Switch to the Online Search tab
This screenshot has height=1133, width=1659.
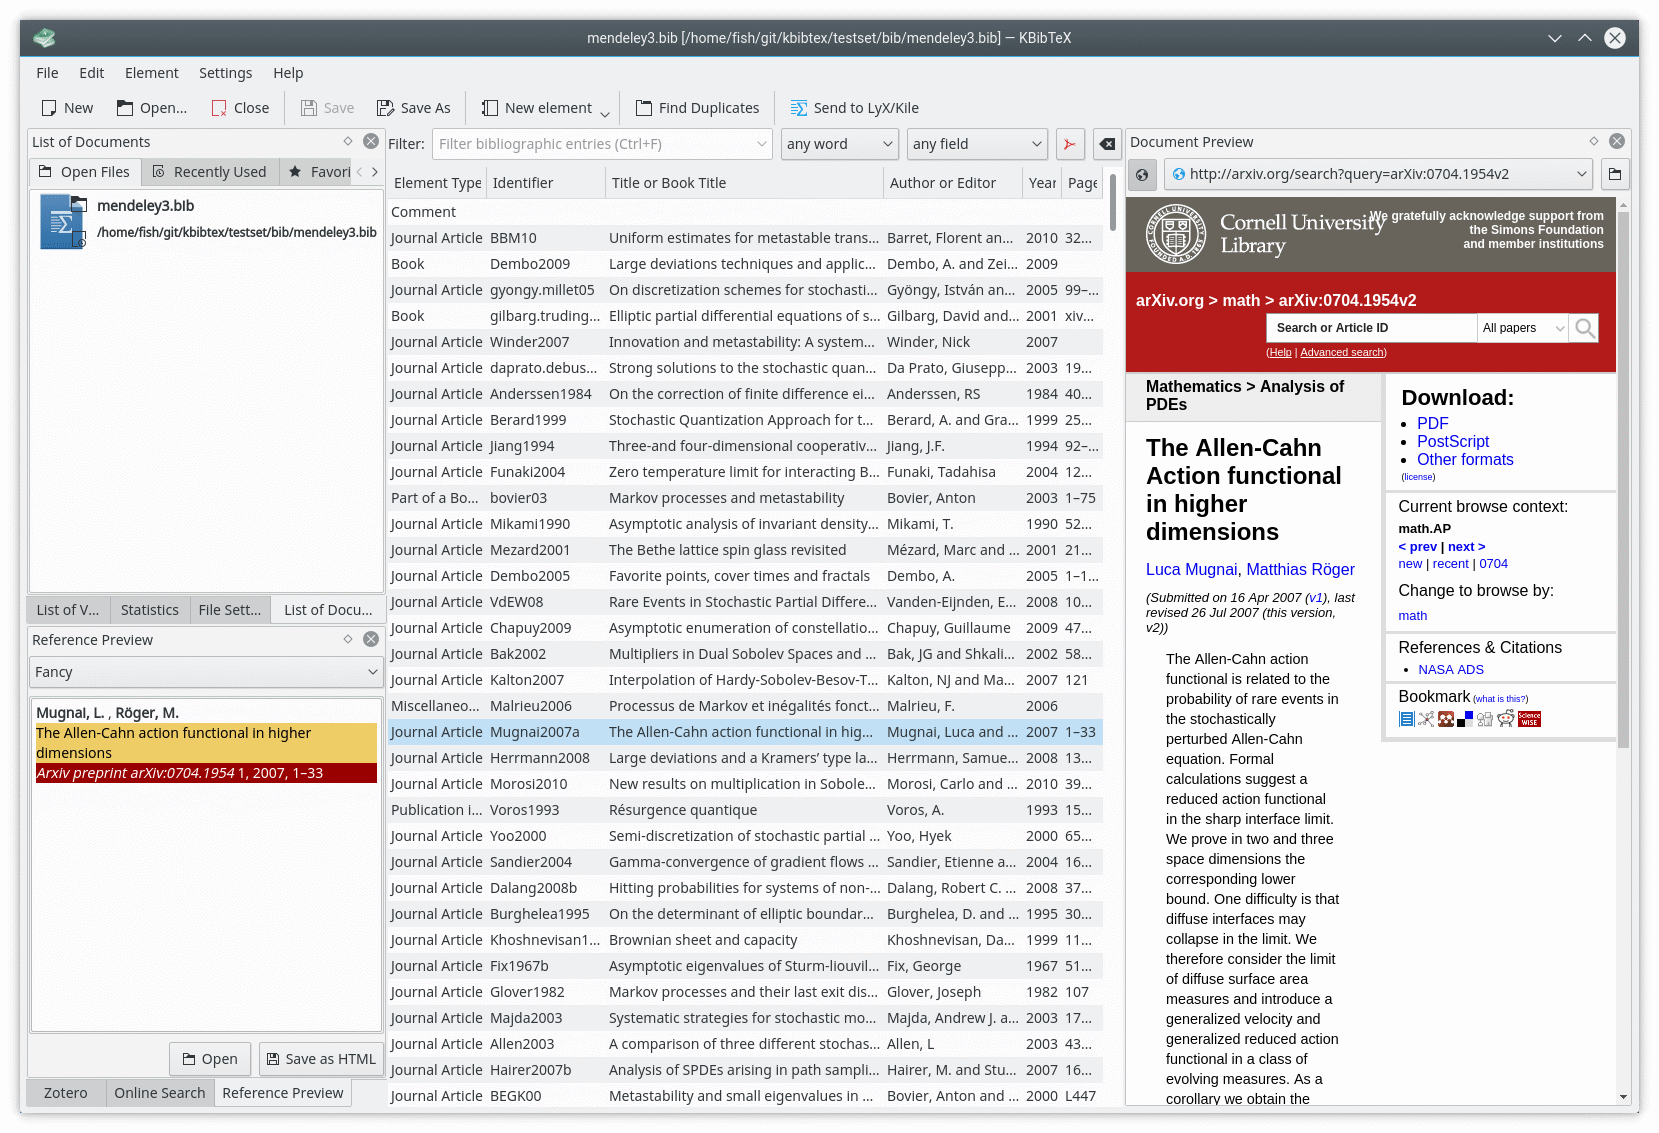point(159,1092)
